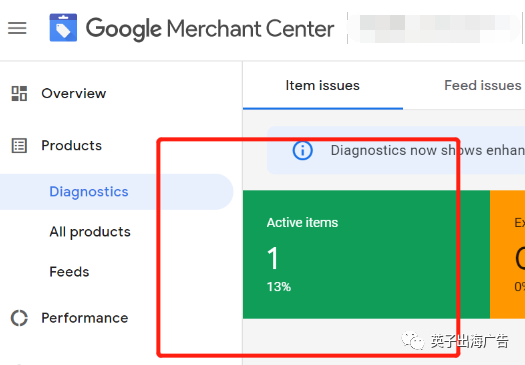525x365 pixels.
Task: Switch to the Item issues tab
Action: tap(322, 86)
